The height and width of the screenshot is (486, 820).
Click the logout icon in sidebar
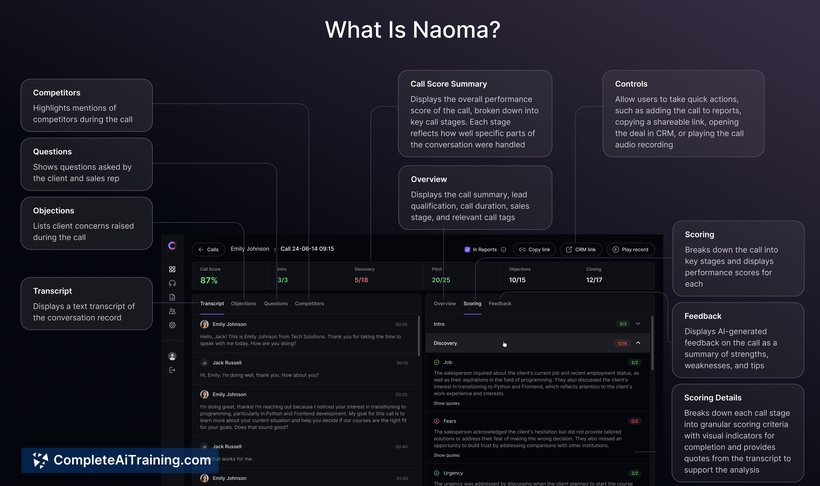point(172,370)
